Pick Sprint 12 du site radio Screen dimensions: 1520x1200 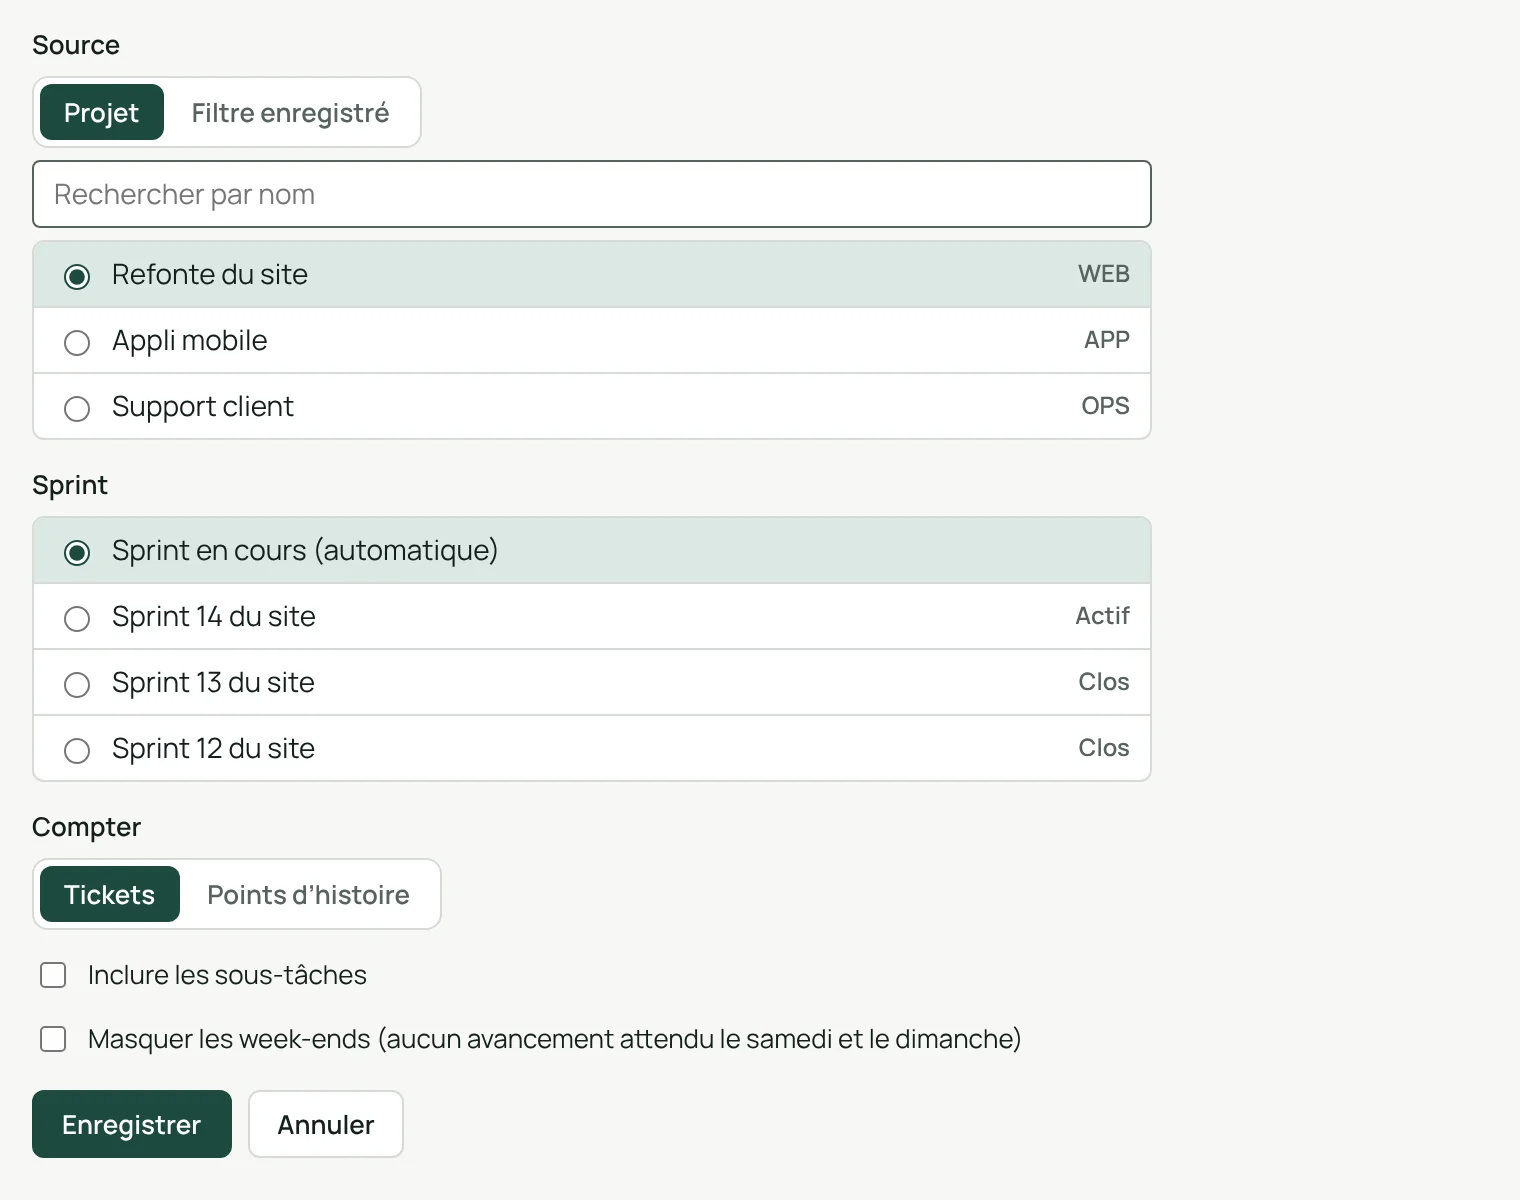pyautogui.click(x=77, y=750)
